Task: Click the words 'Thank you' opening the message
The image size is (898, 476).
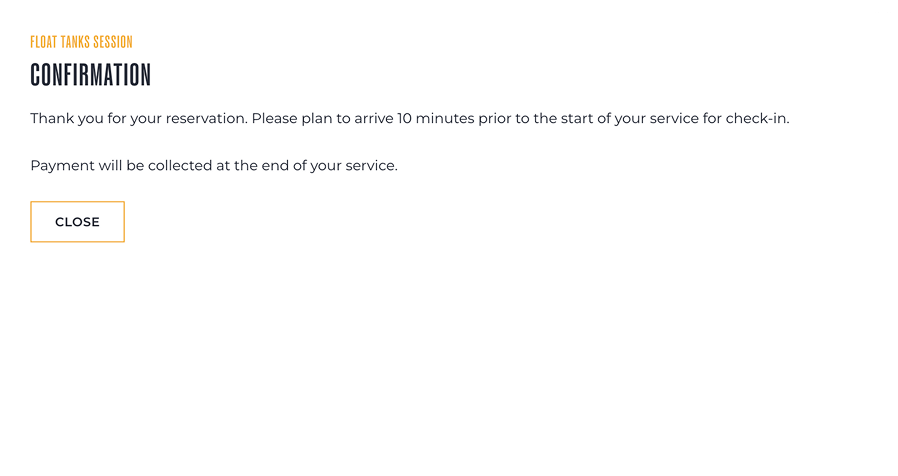Action: [67, 119]
